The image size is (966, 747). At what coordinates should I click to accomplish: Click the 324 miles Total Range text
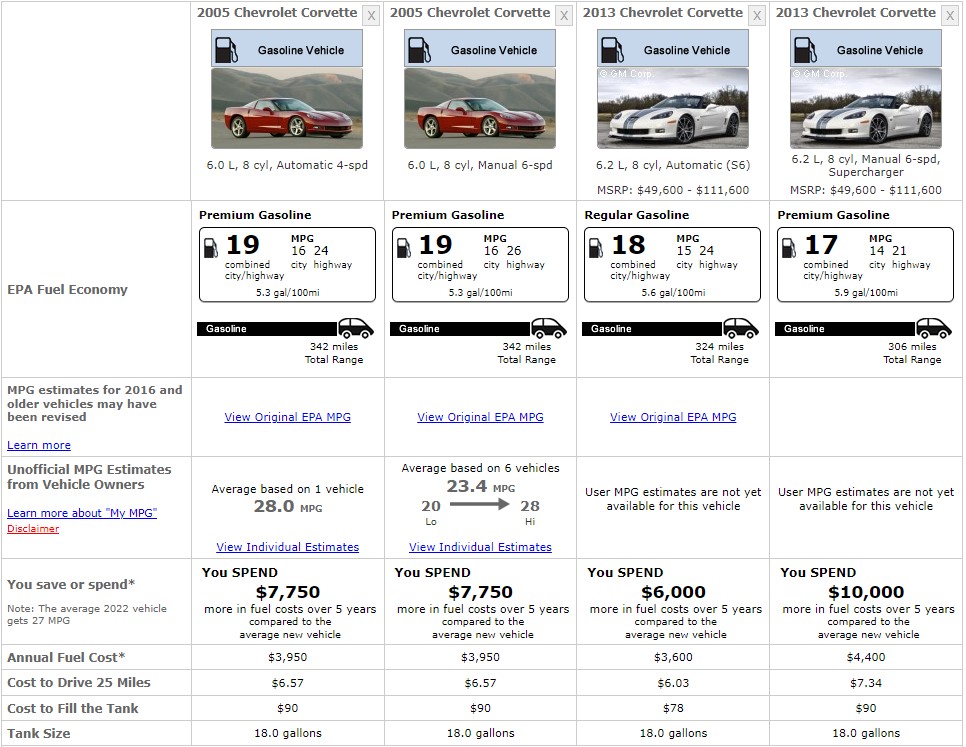(x=719, y=353)
